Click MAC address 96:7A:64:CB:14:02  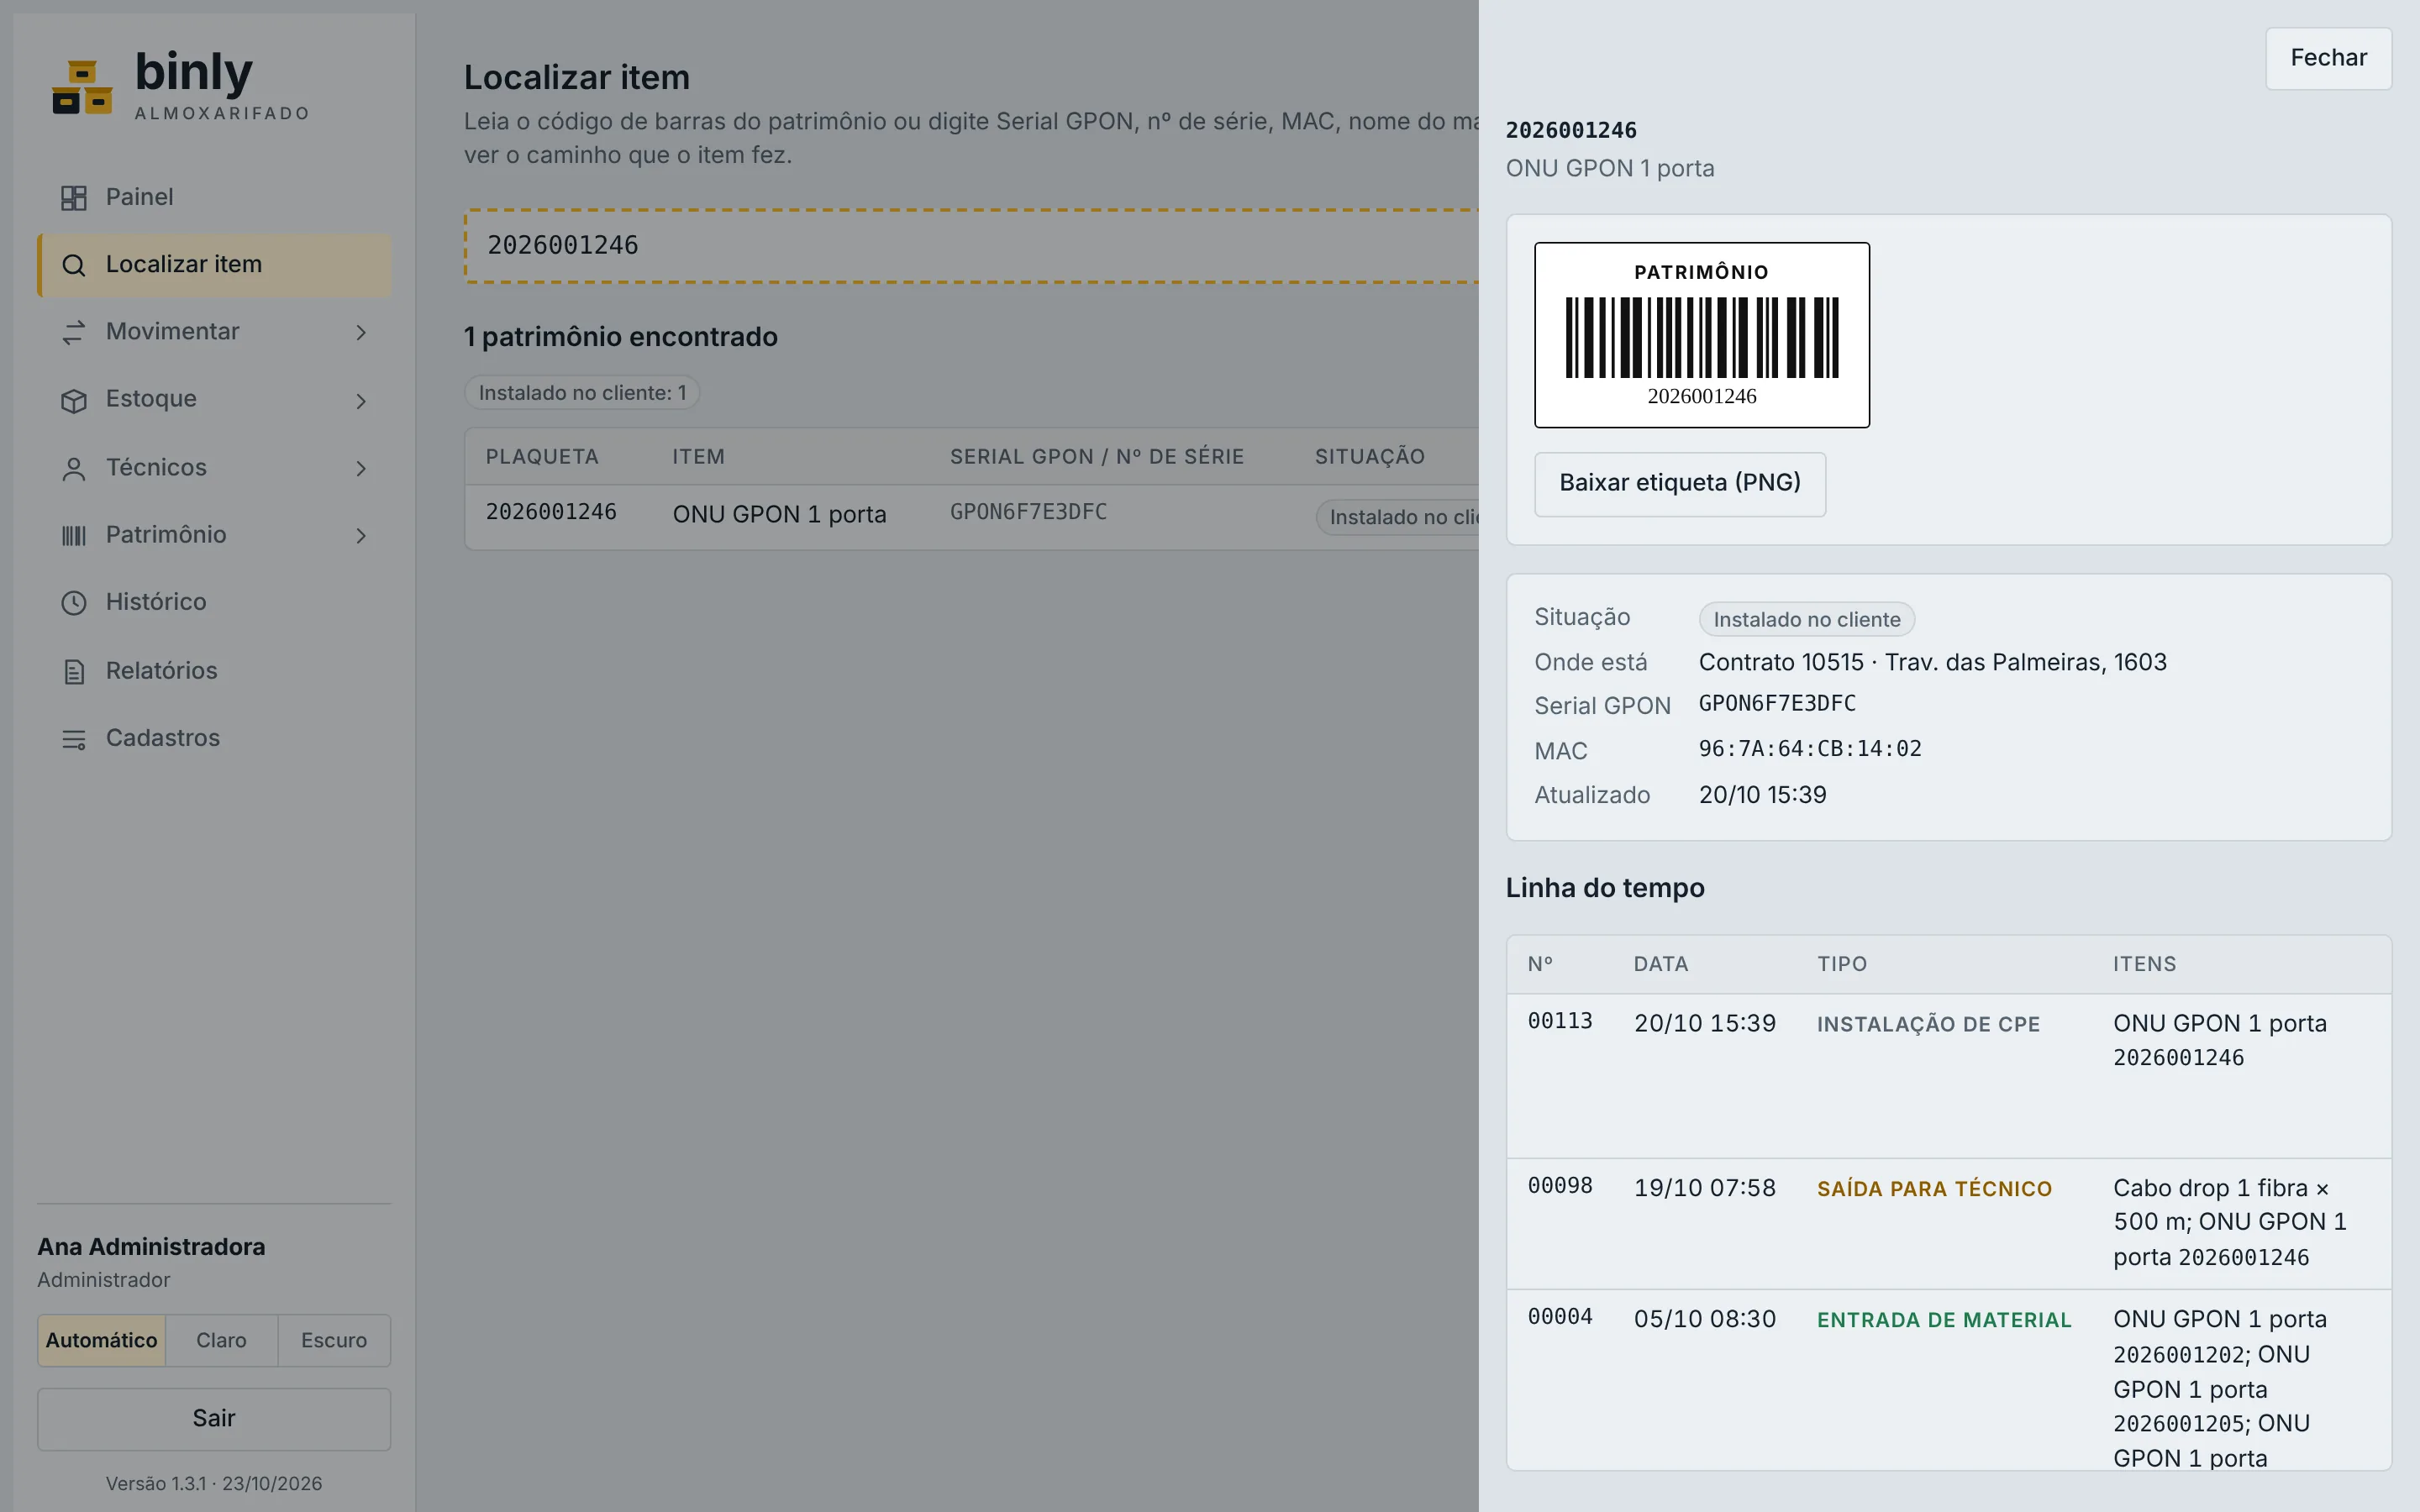point(1810,749)
